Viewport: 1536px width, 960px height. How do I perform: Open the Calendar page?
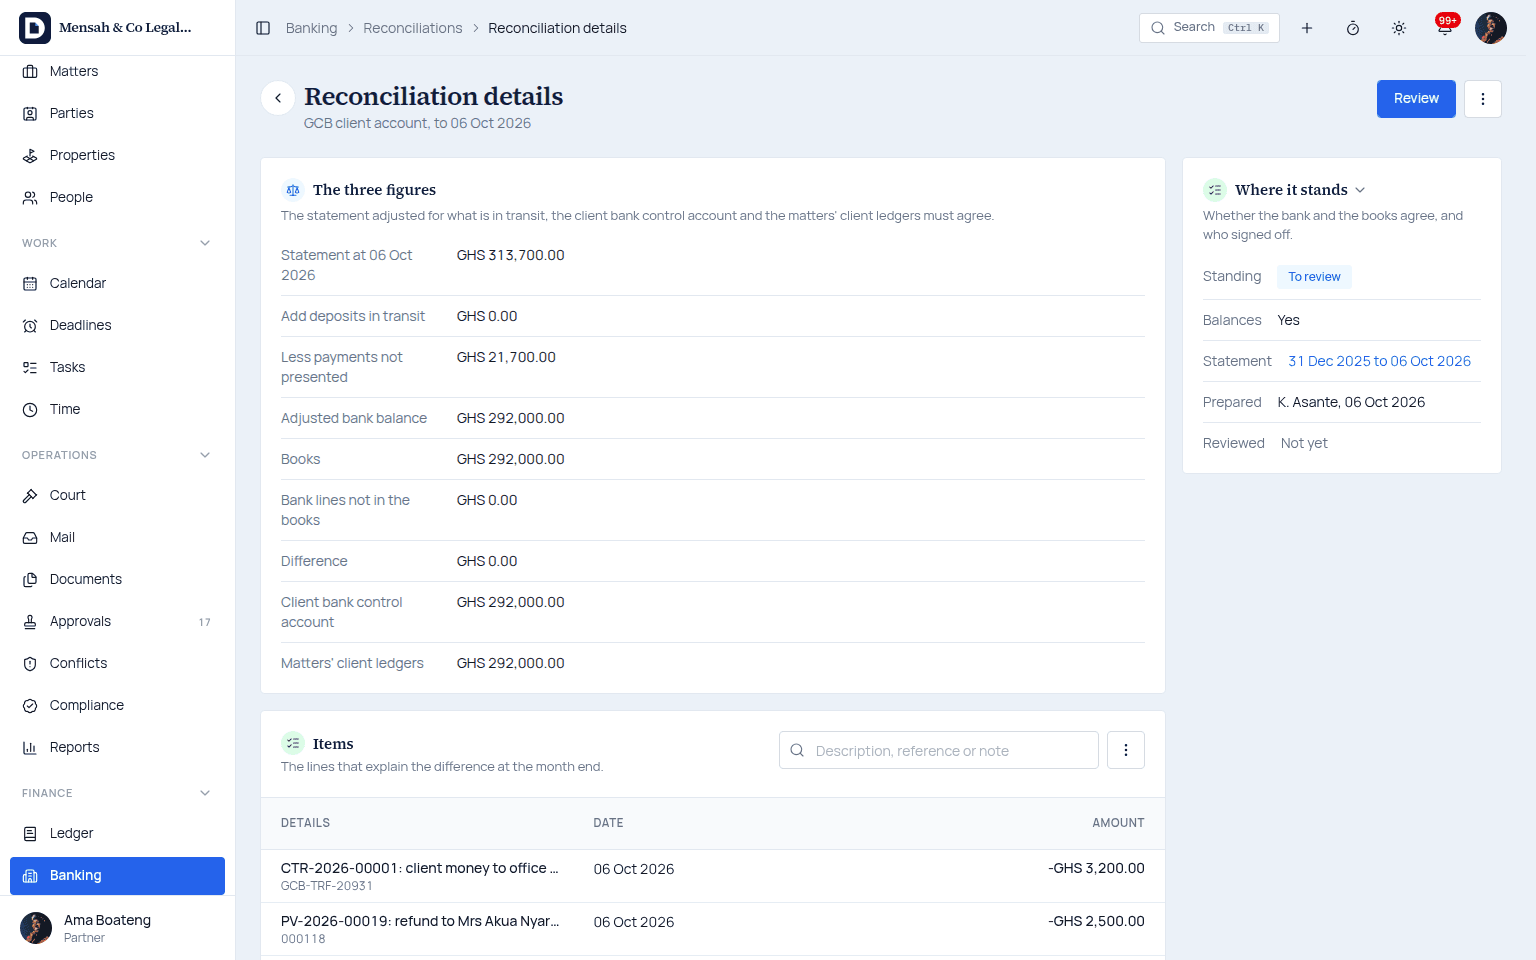(x=117, y=283)
